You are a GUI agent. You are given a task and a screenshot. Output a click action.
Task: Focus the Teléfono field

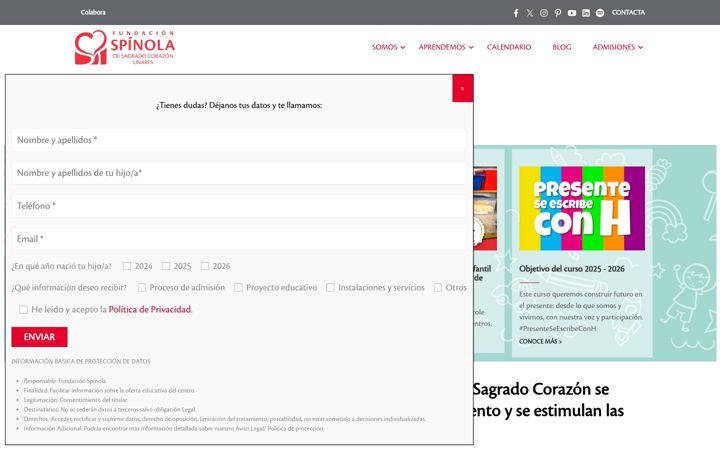point(239,206)
